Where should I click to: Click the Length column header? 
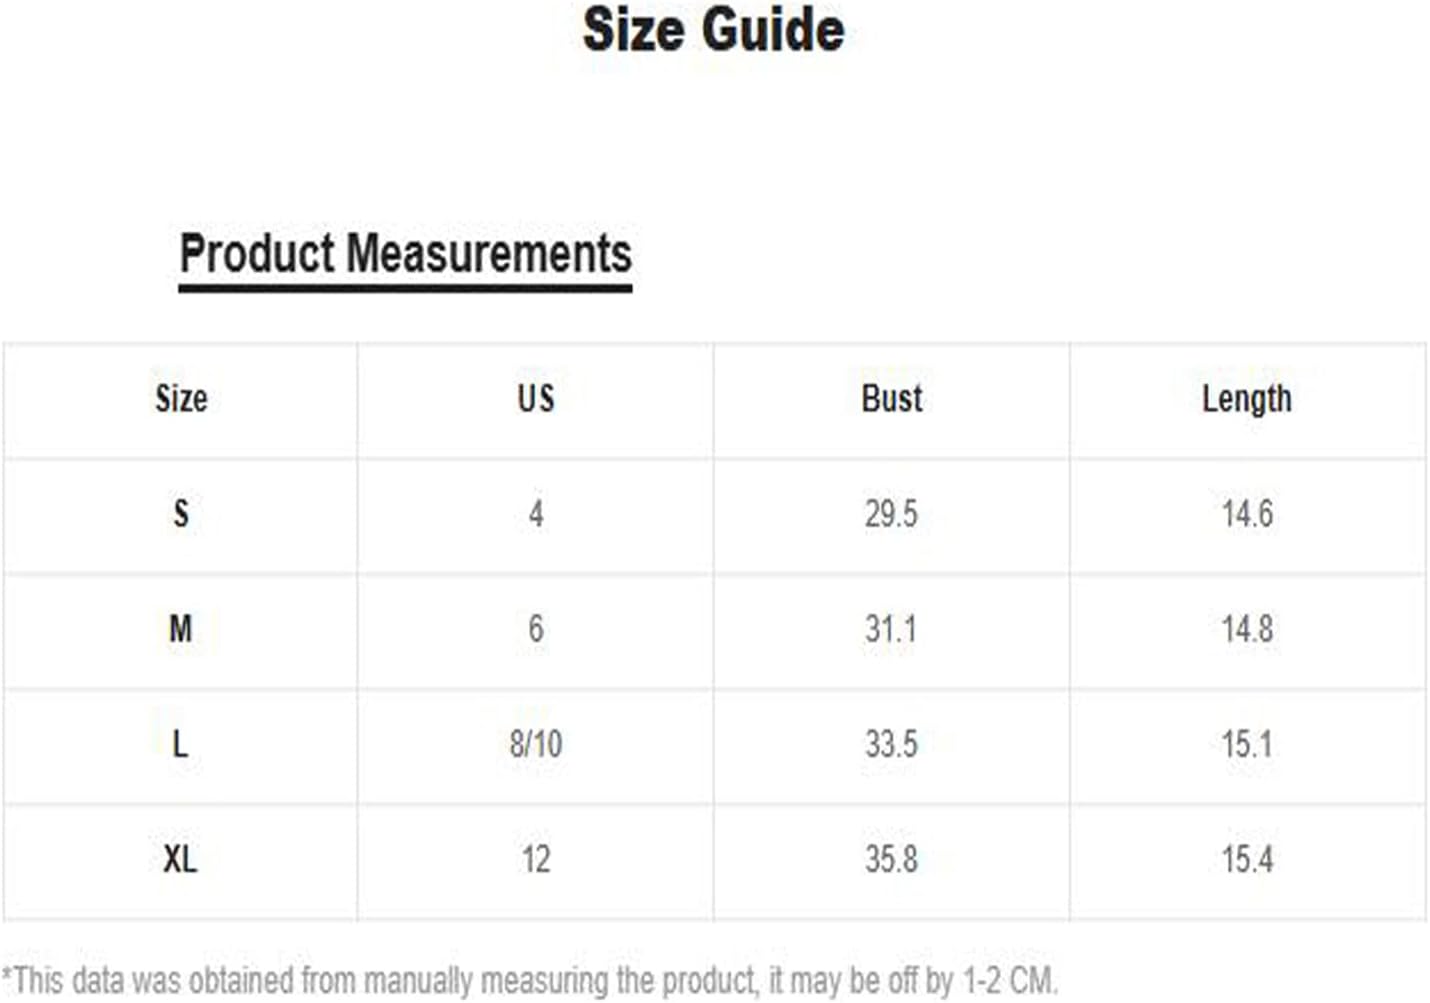(x=1247, y=400)
